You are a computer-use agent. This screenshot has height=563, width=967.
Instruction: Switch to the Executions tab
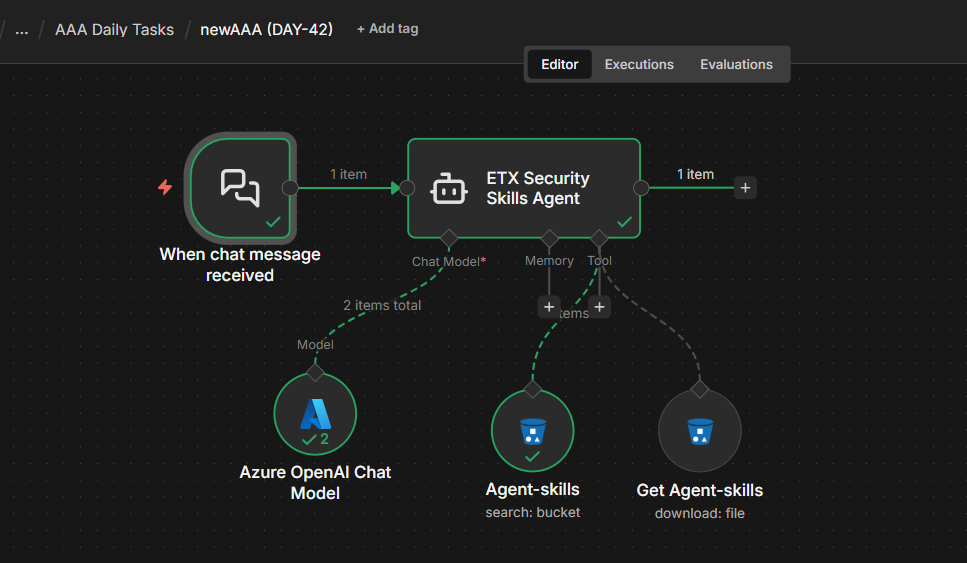[x=639, y=64]
